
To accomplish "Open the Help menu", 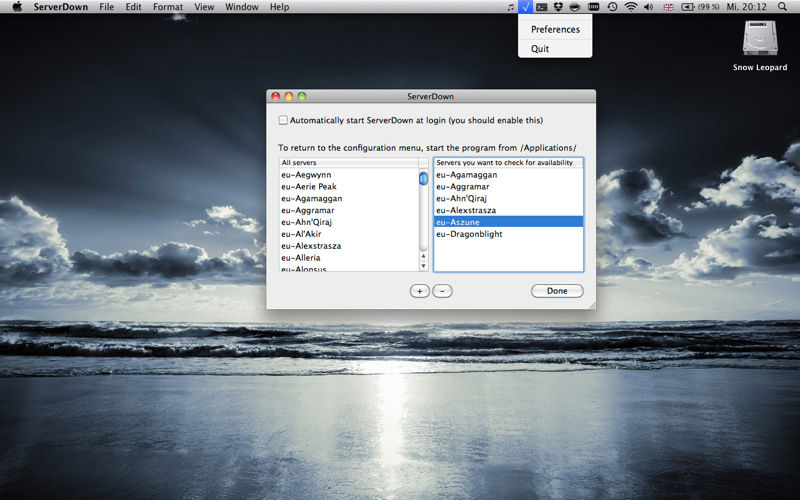I will point(280,7).
